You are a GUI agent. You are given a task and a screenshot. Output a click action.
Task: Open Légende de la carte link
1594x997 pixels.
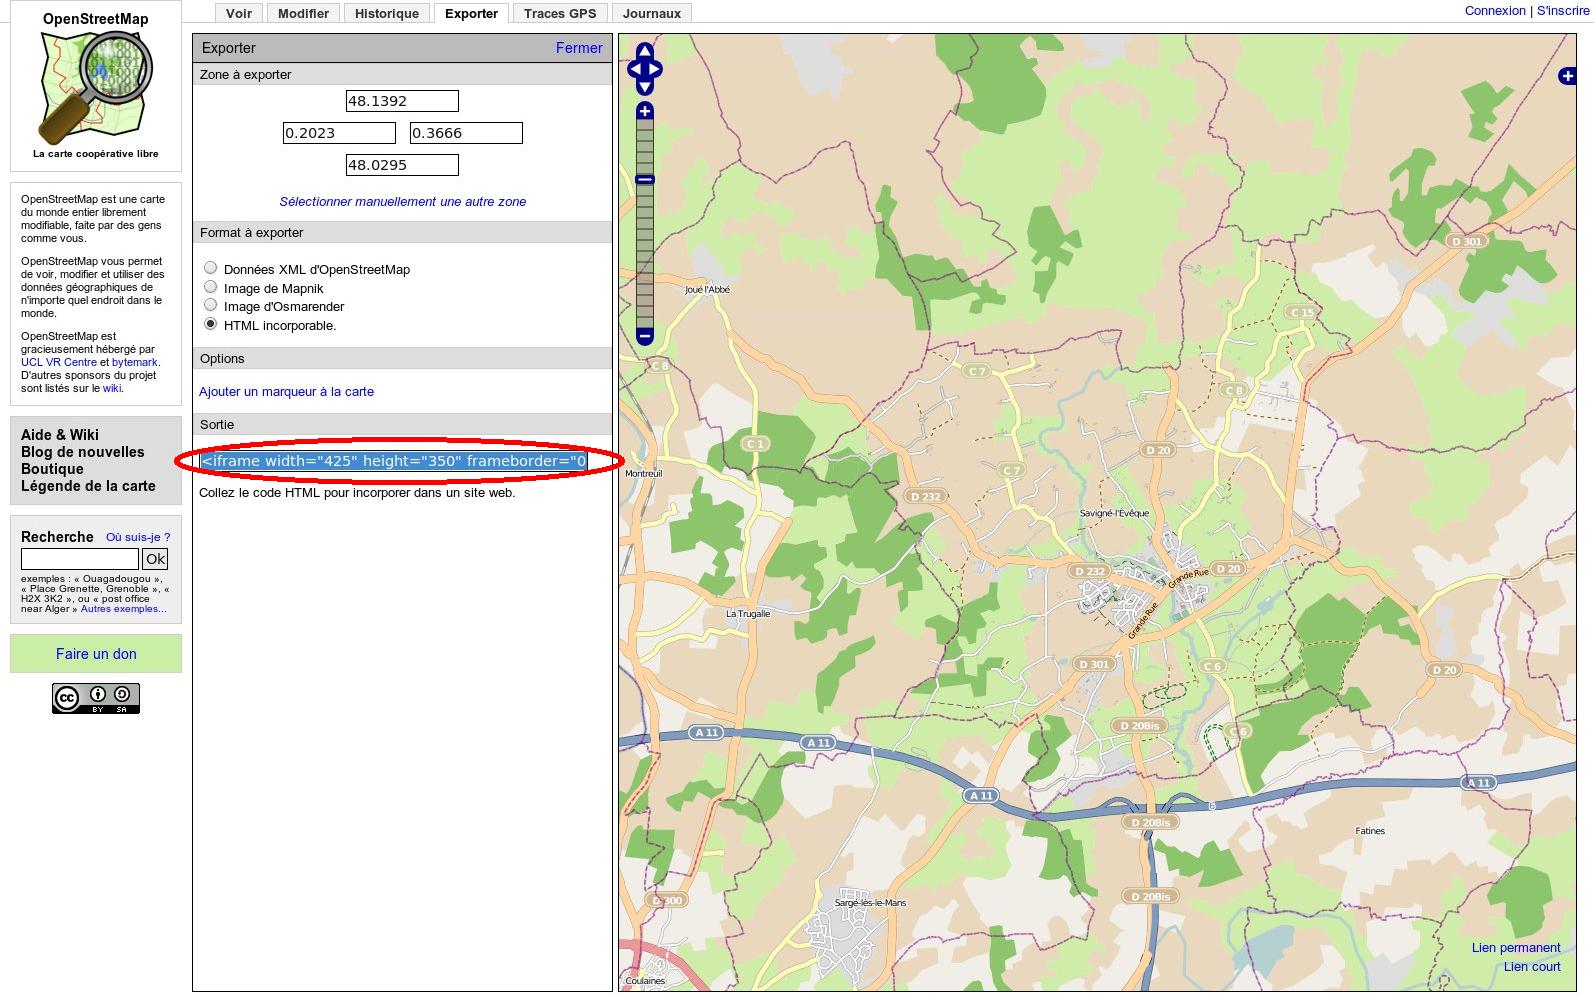[88, 486]
